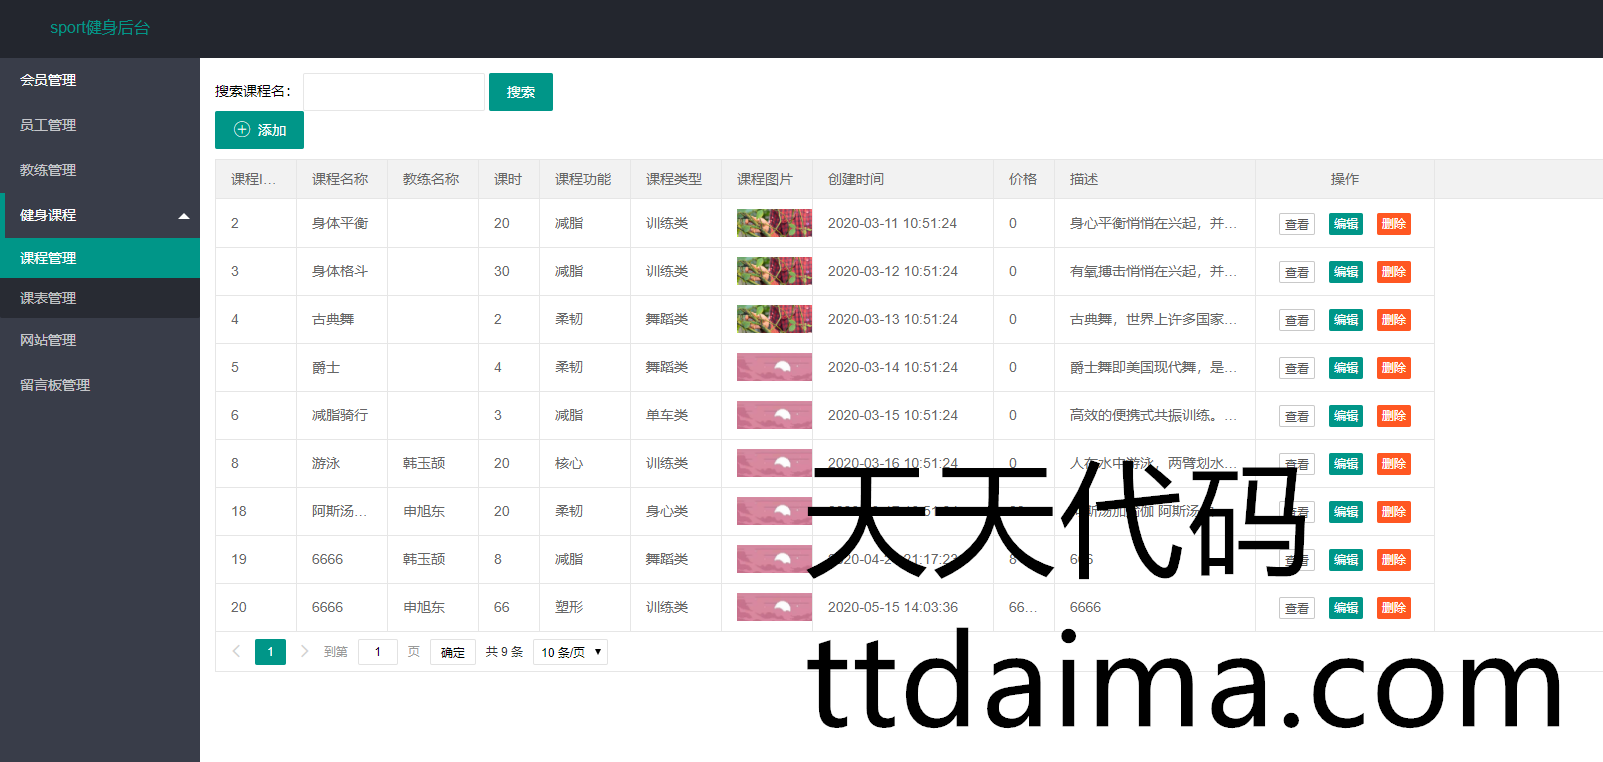Go to previous page arrow
Image resolution: width=1603 pixels, height=762 pixels.
point(236,652)
